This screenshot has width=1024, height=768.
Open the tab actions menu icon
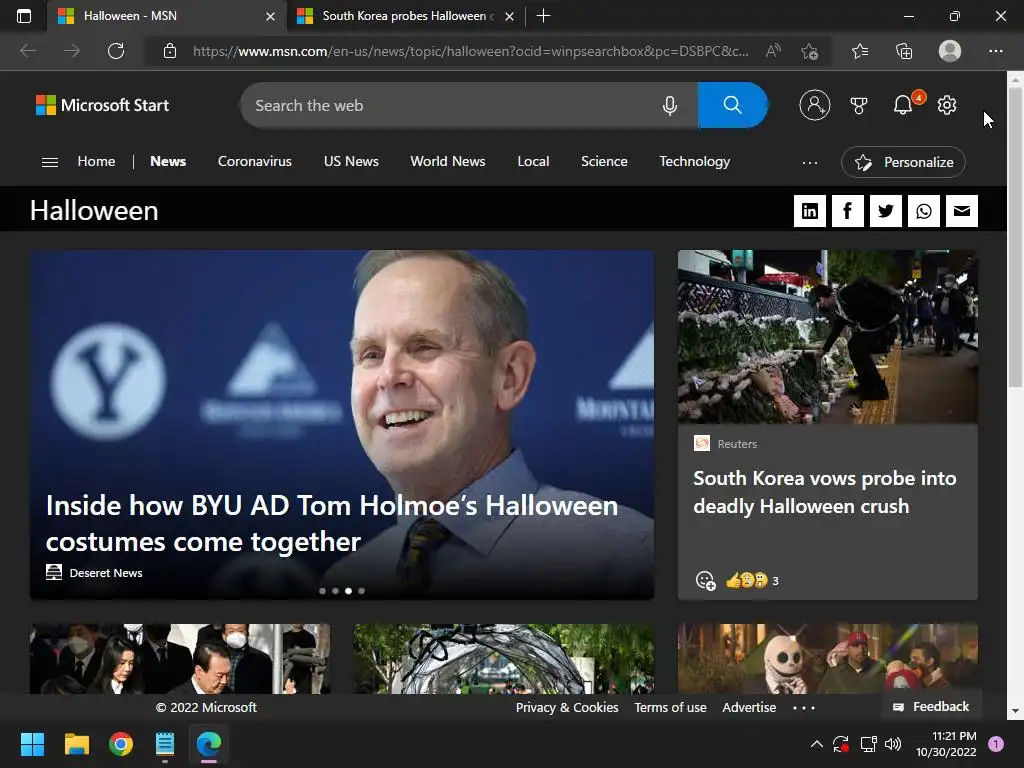(x=24, y=16)
